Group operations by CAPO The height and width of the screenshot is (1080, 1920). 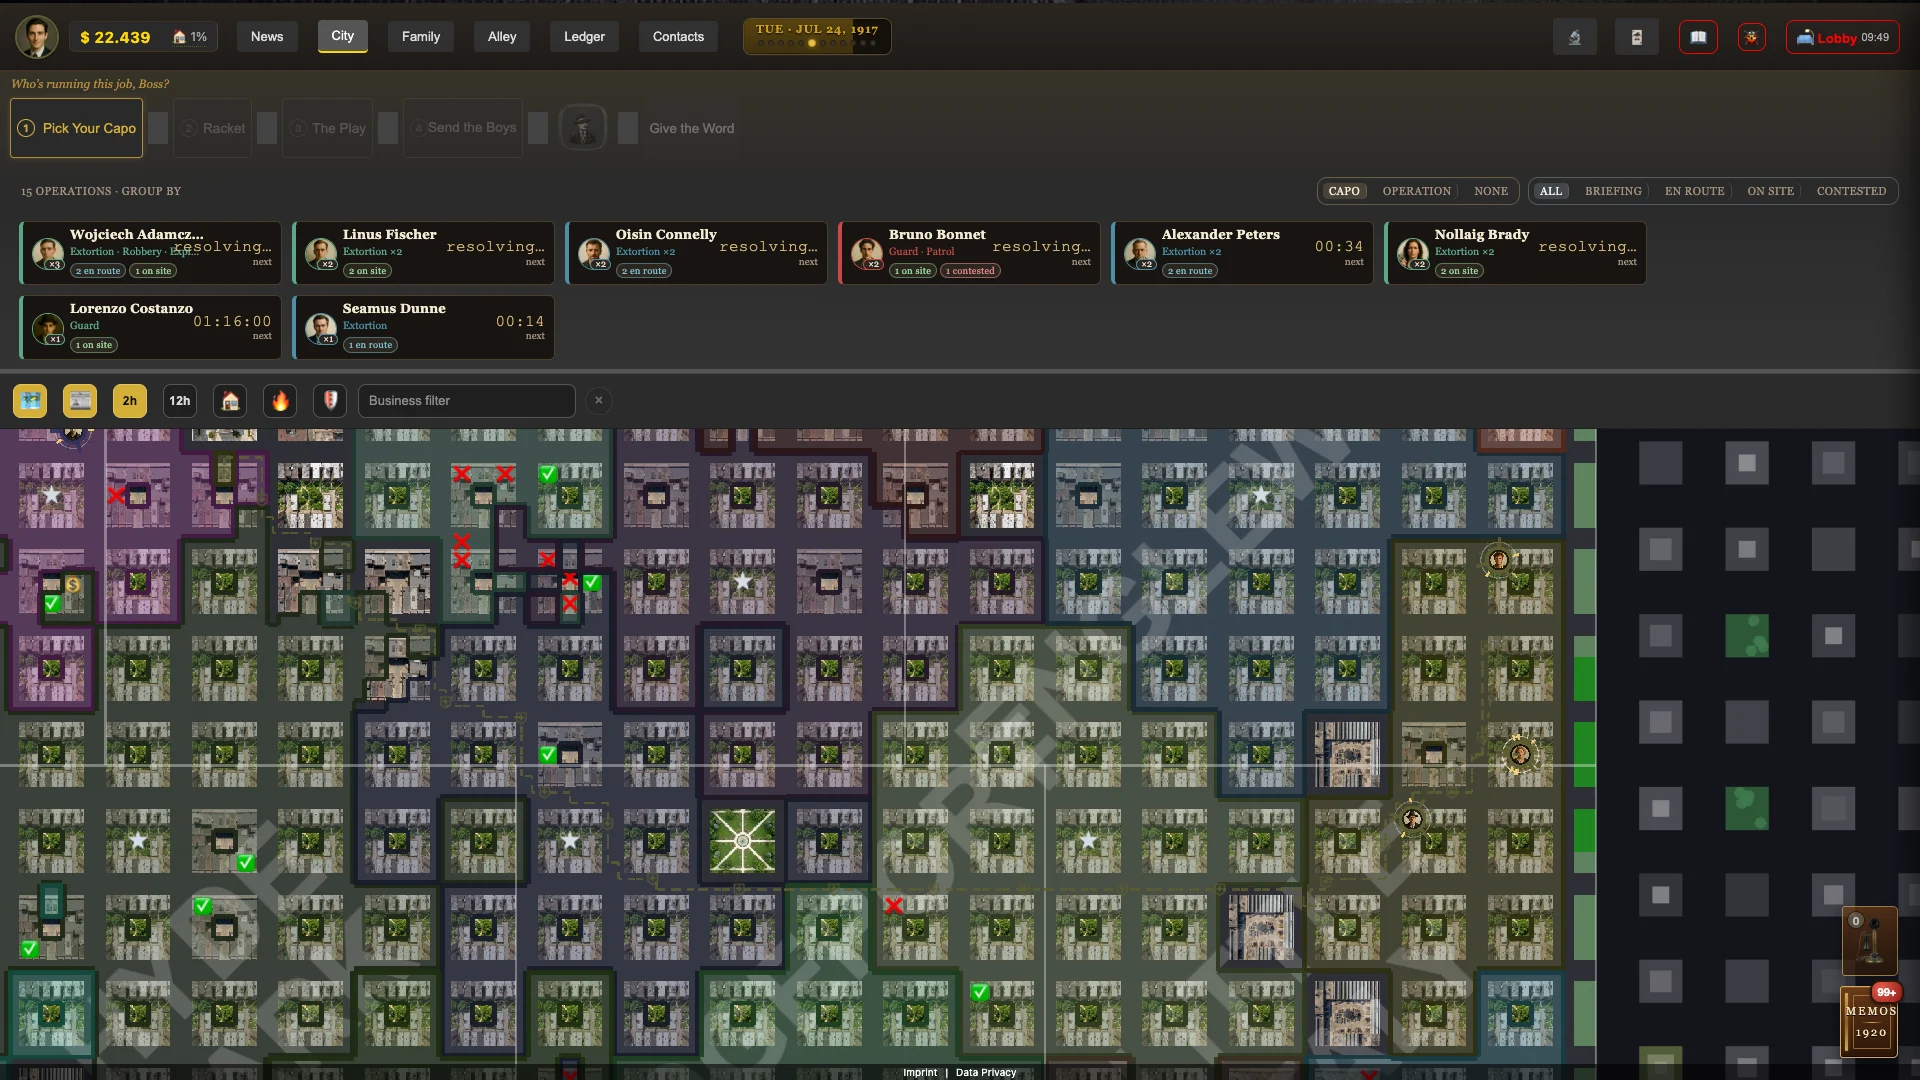point(1344,191)
